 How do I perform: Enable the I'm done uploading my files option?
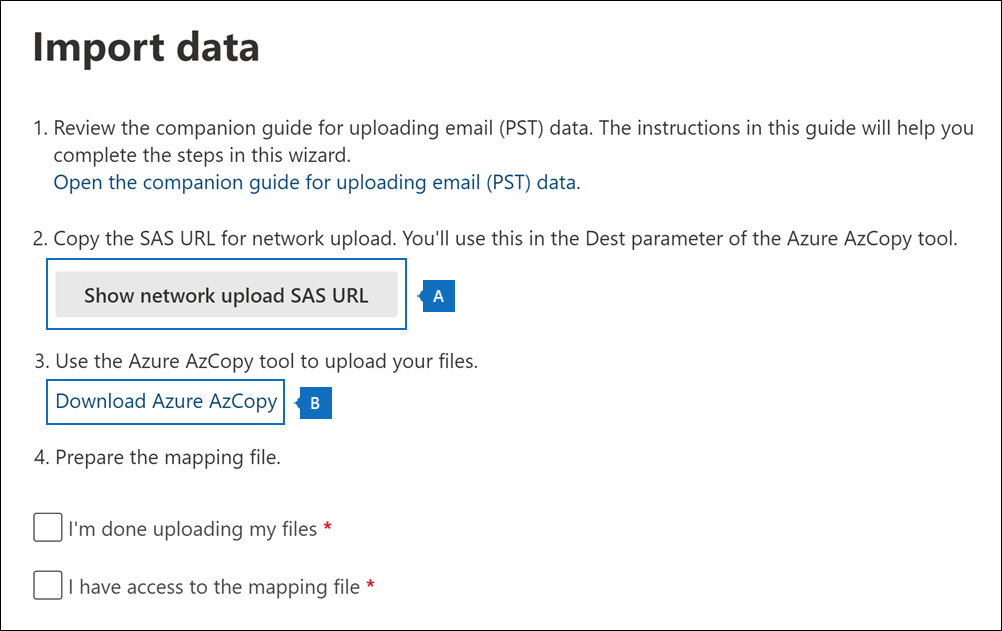(x=47, y=526)
